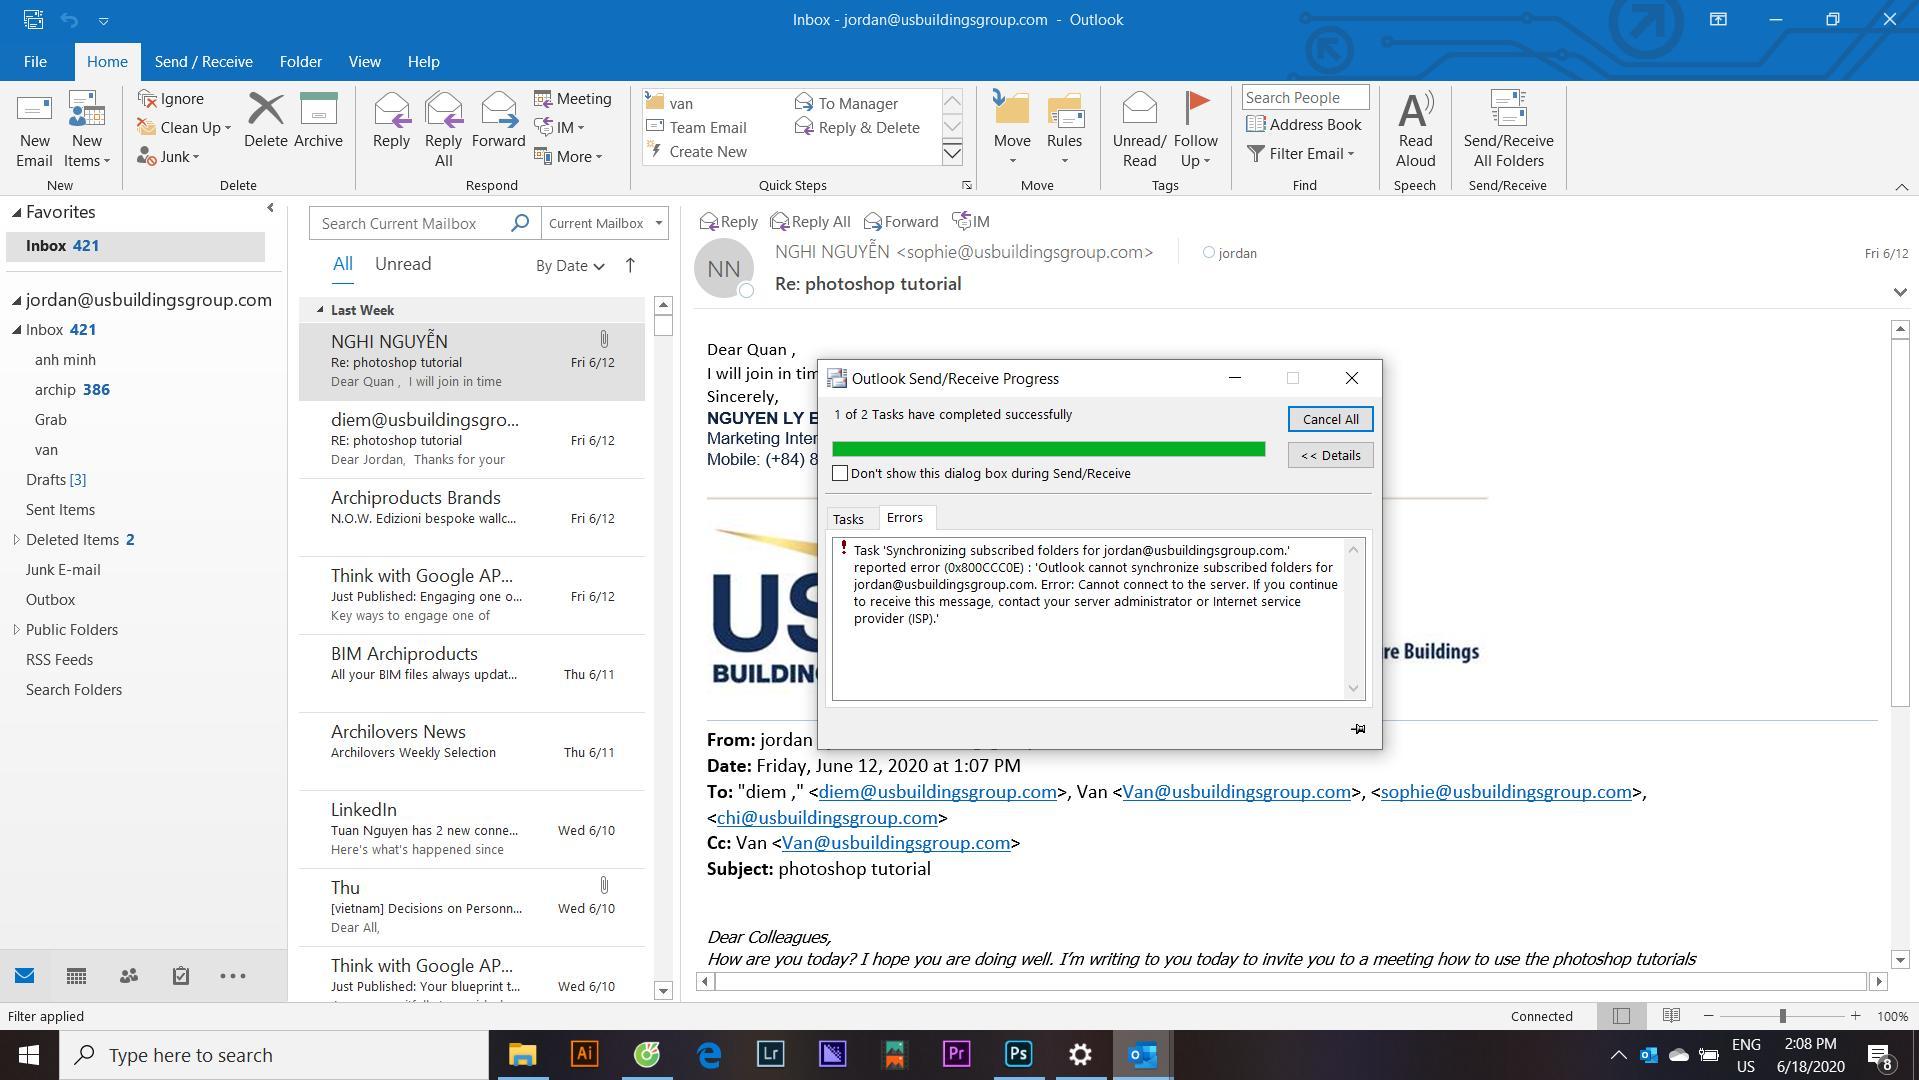This screenshot has height=1080, width=1919.
Task: Create a Meeting reply
Action: tap(572, 98)
